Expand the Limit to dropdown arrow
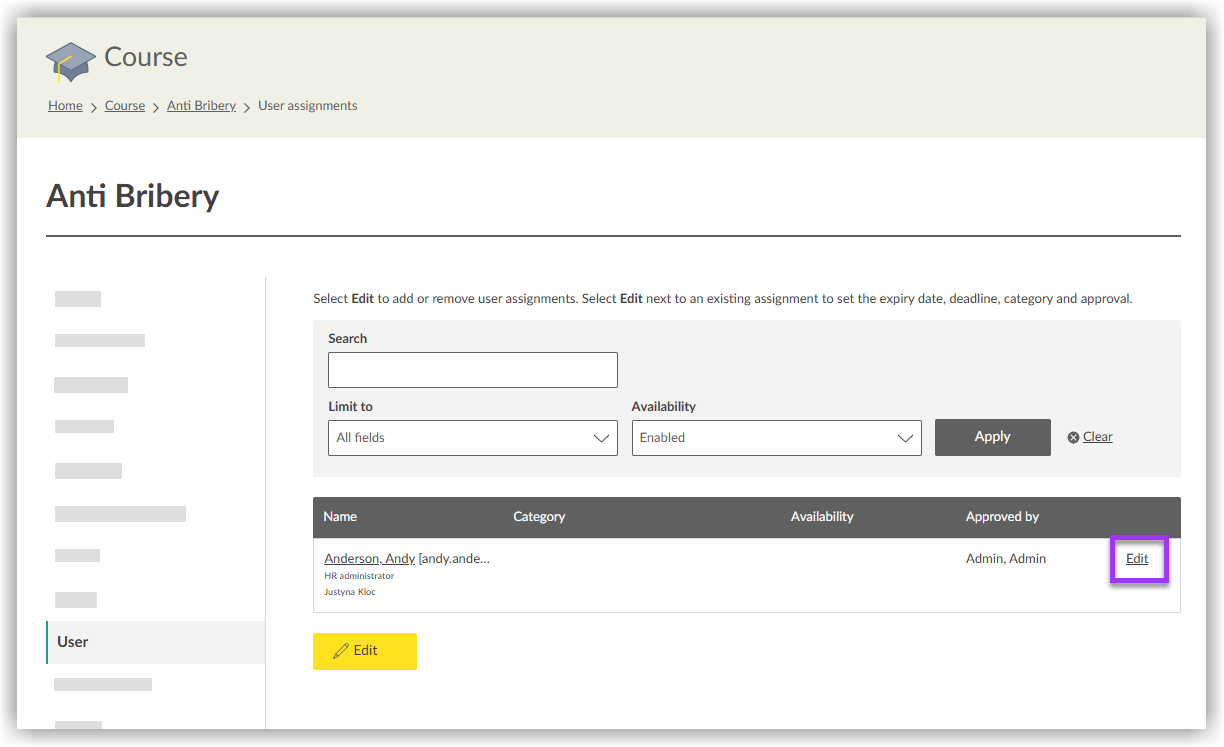Viewport: 1224px width, 747px height. coord(602,438)
